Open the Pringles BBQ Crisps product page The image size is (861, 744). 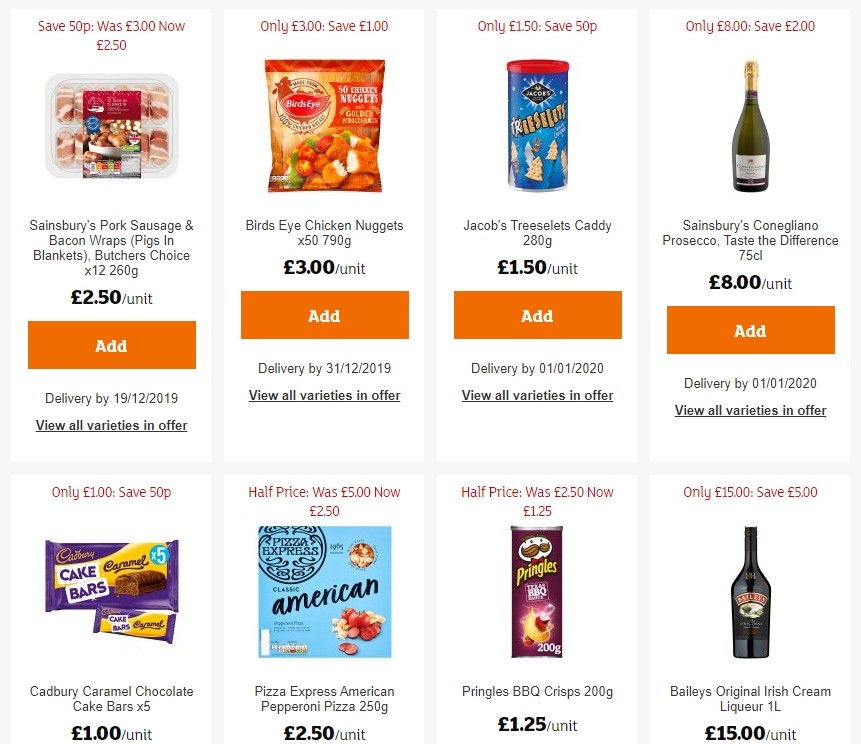(537, 691)
